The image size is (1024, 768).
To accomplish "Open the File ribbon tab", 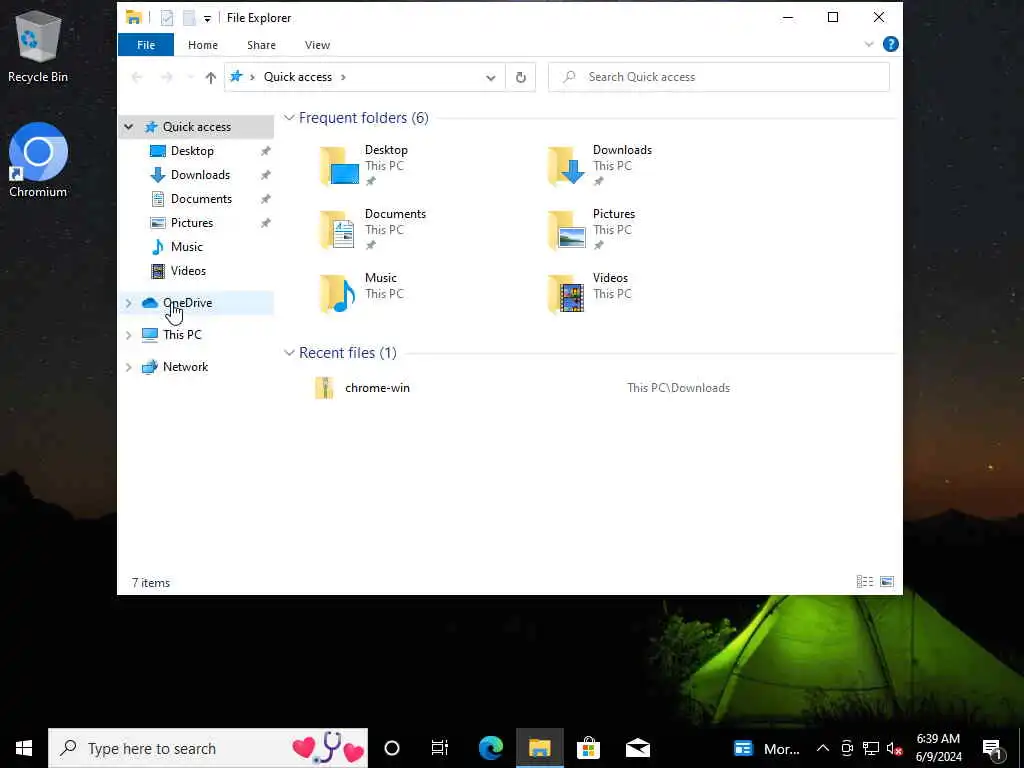I will point(146,45).
